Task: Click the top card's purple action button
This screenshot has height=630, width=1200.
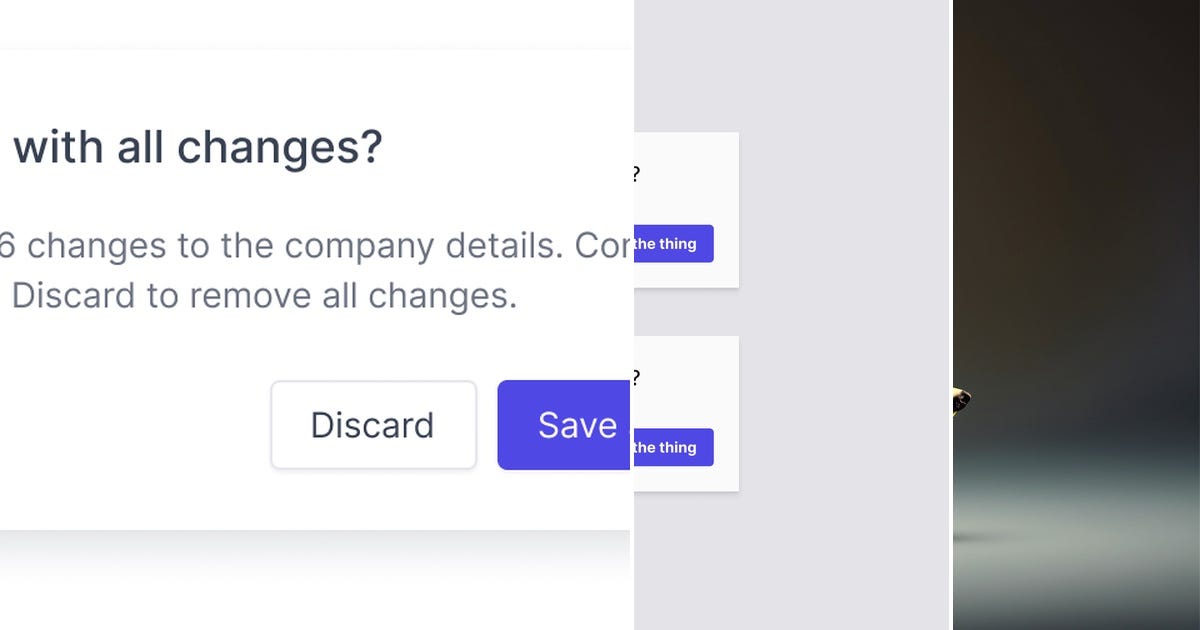Action: coord(680,244)
